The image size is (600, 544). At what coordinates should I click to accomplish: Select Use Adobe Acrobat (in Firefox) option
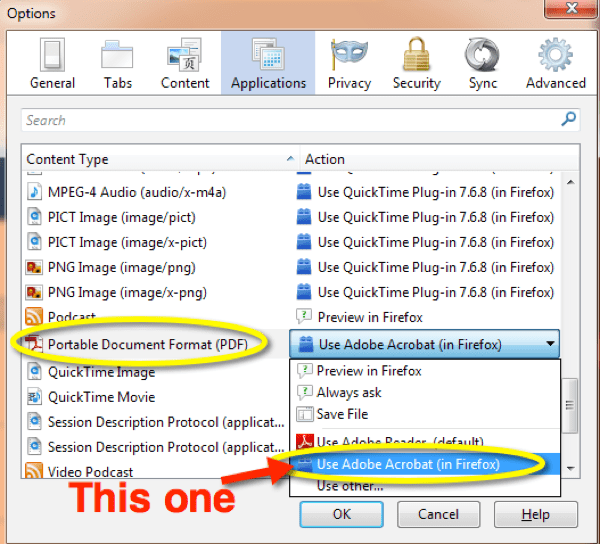(x=425, y=464)
